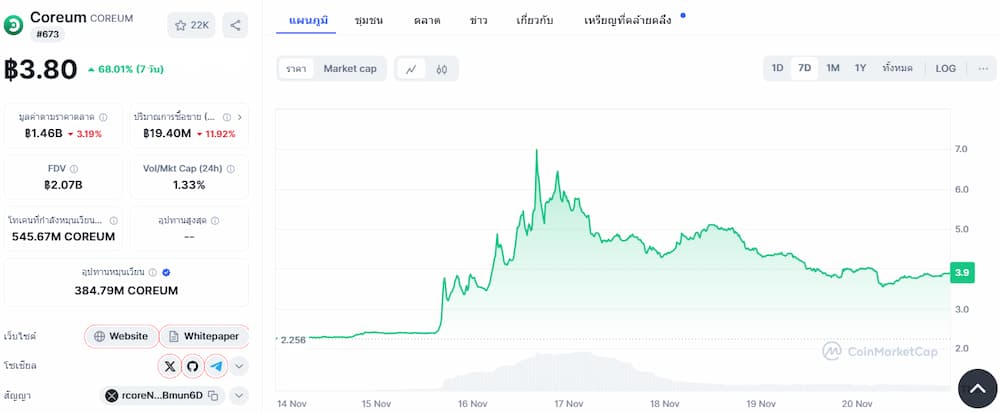Click the verified checkmark beside circulating supply
The height and width of the screenshot is (413, 1000).
[x=166, y=272]
